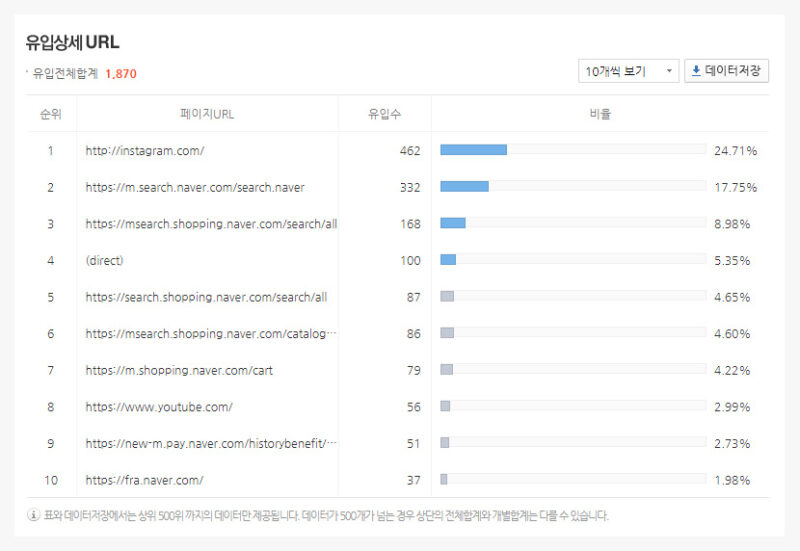The width and height of the screenshot is (800, 551).
Task: Click the 비율 column header
Action: click(x=600, y=114)
